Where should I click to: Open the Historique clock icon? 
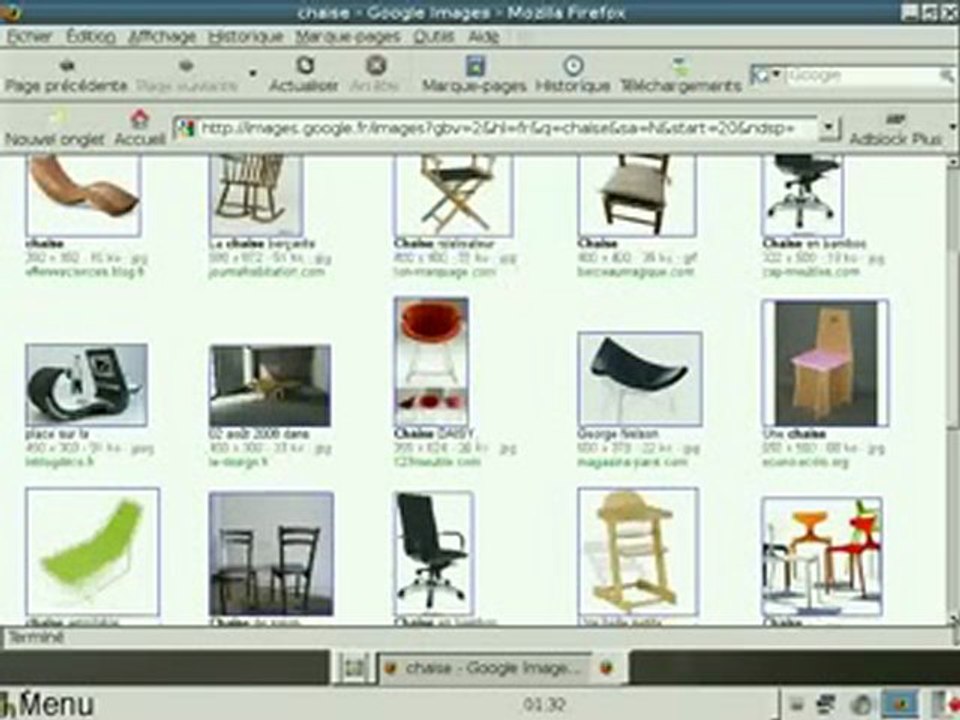tap(572, 65)
